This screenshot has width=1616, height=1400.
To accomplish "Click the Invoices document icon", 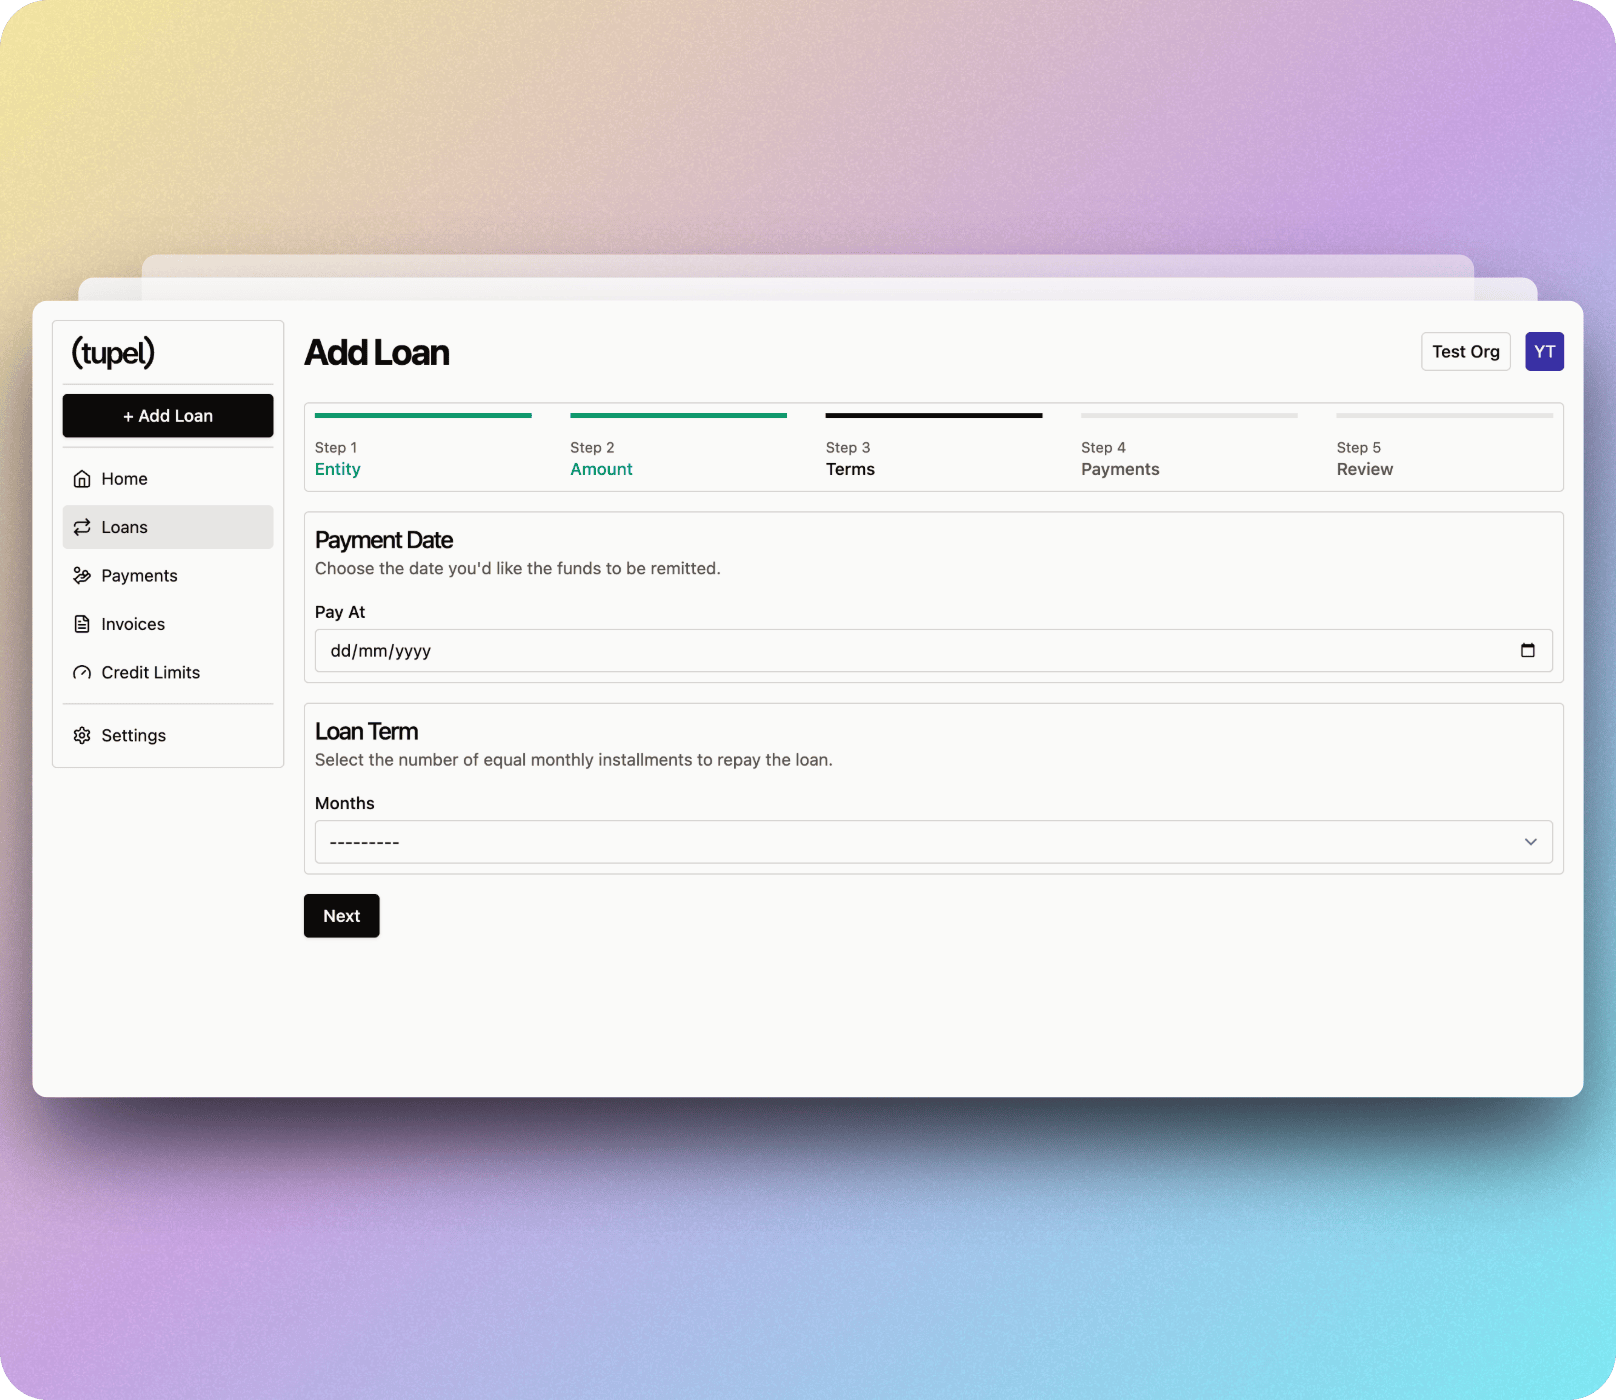I will point(82,624).
